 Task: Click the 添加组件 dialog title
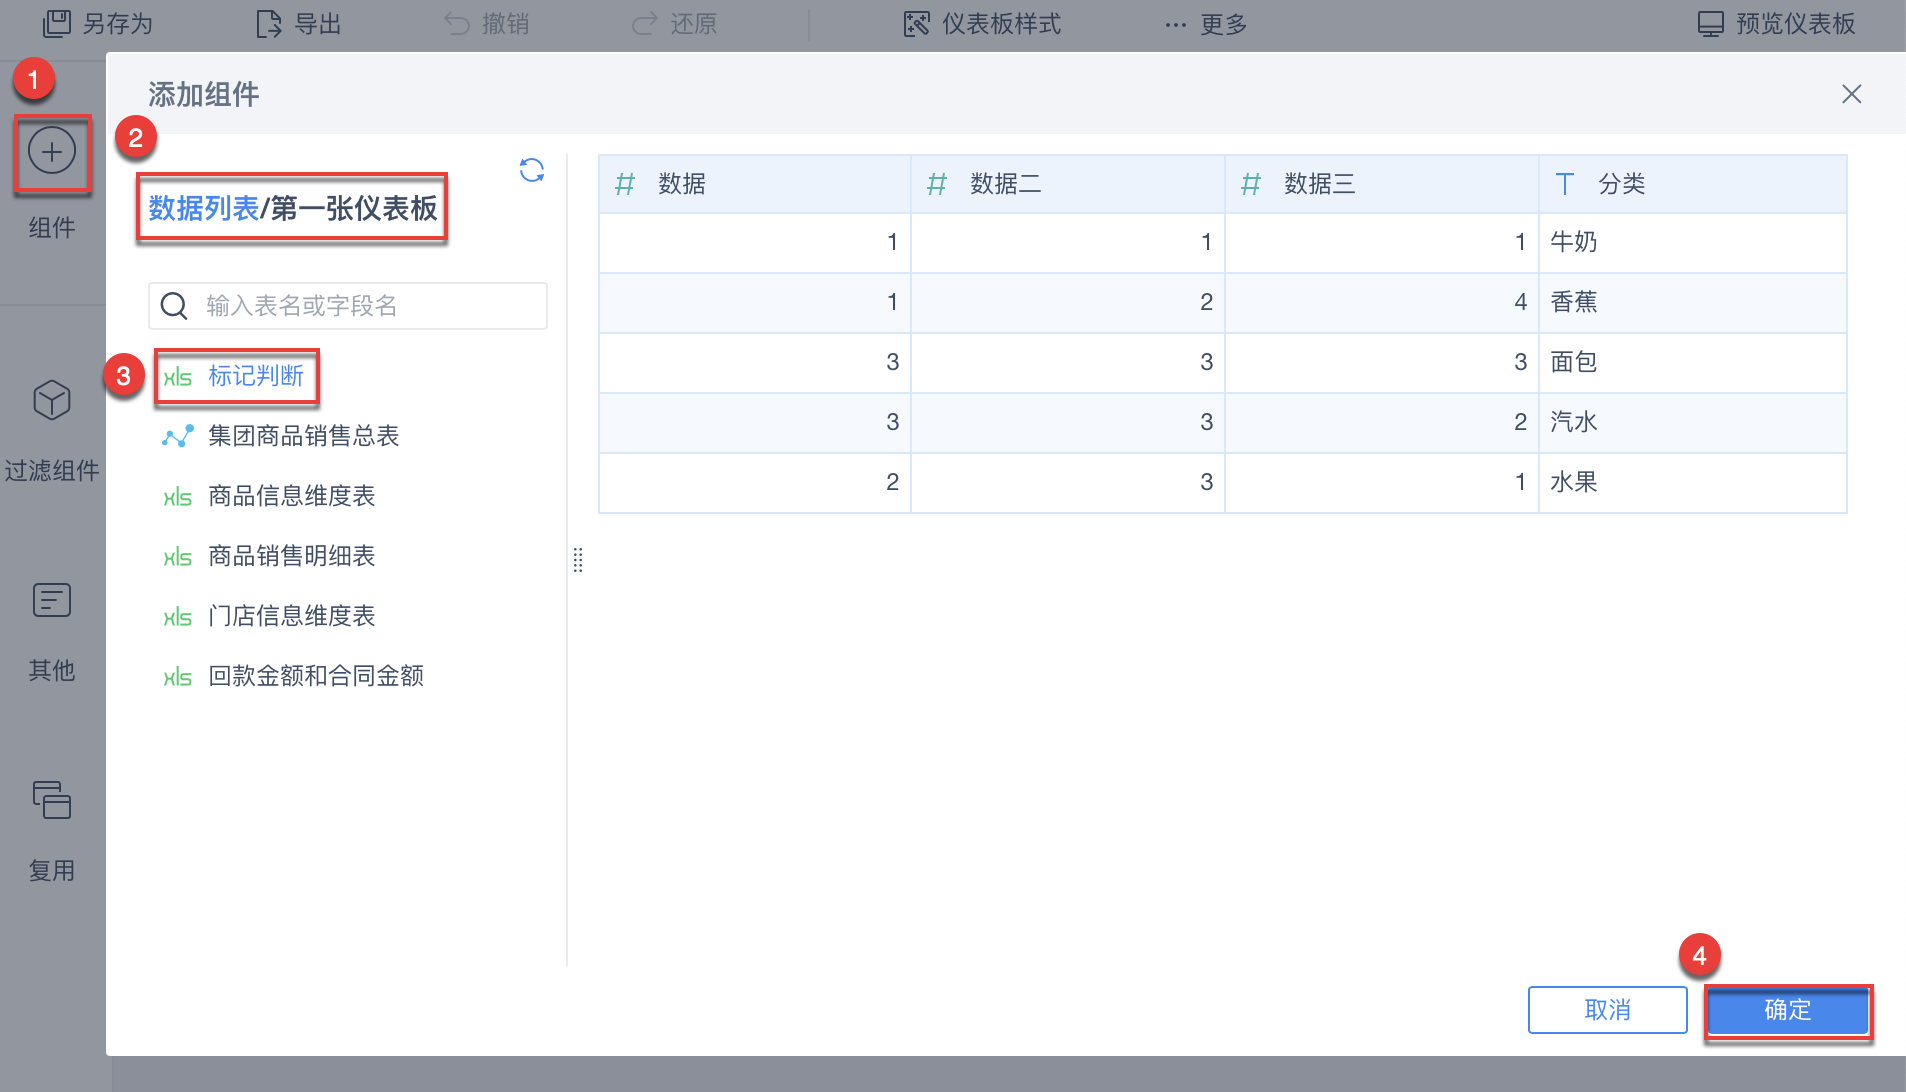[x=204, y=94]
